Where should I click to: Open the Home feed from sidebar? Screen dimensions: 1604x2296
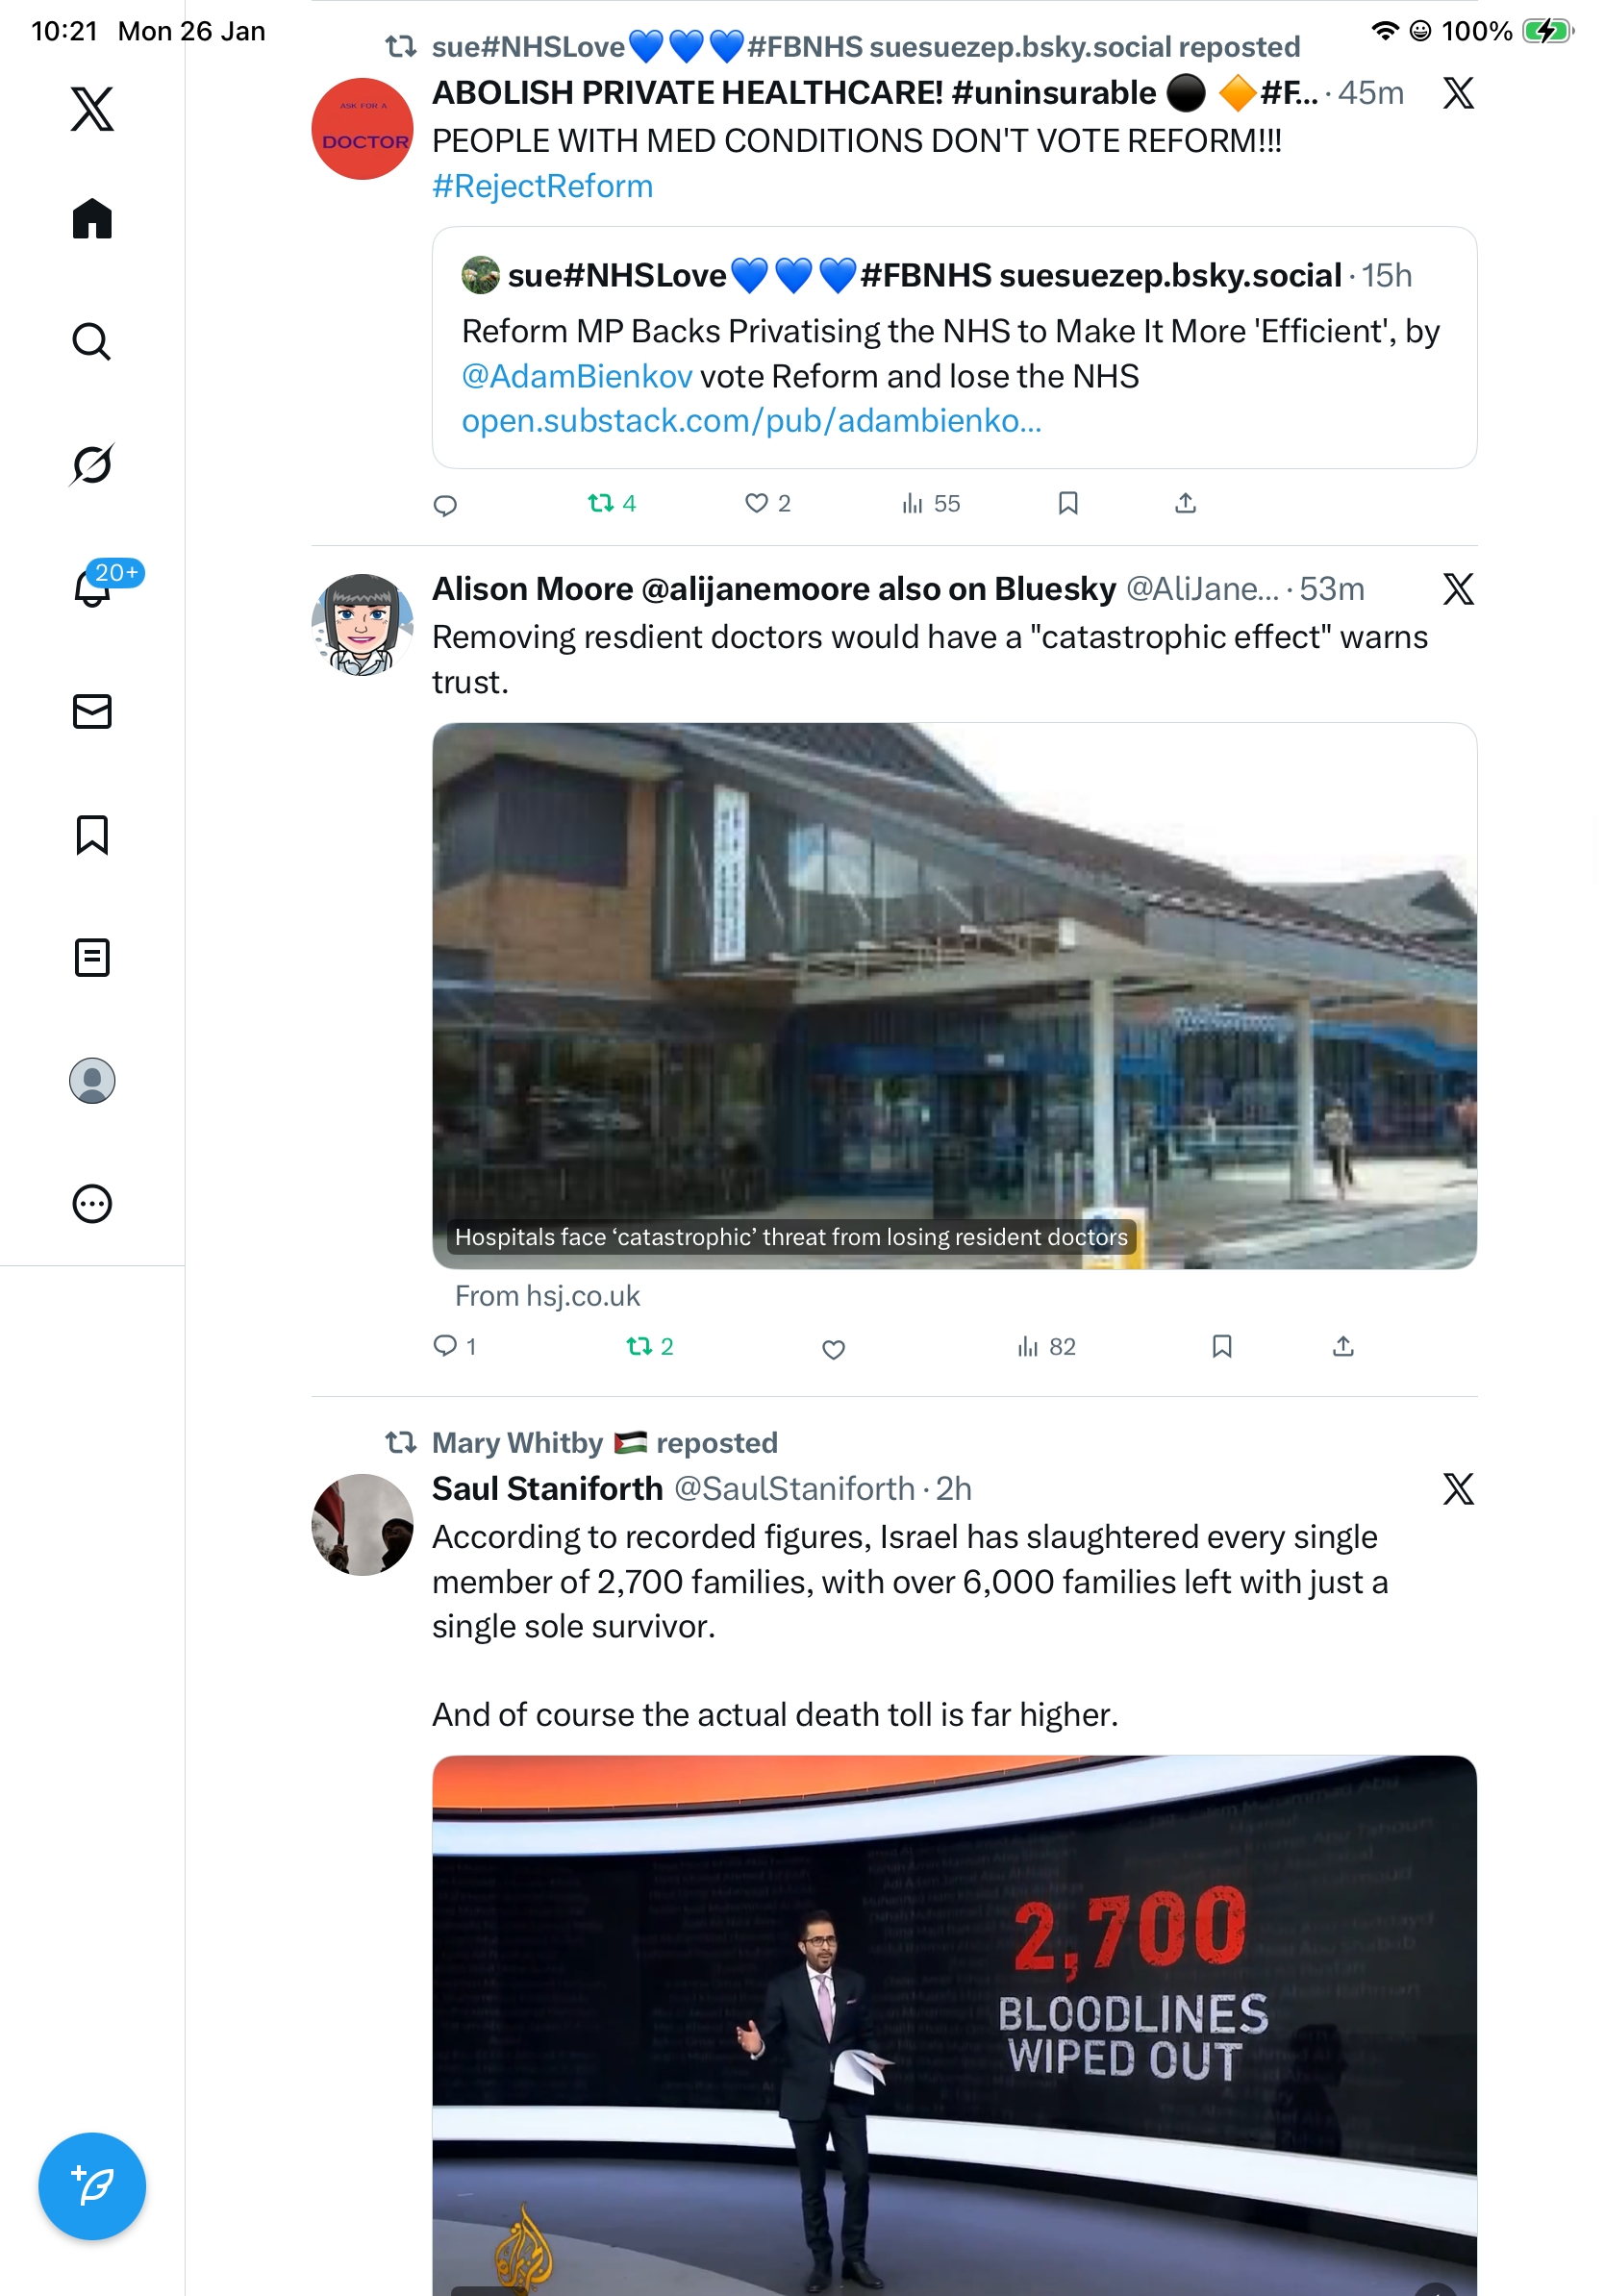point(92,218)
